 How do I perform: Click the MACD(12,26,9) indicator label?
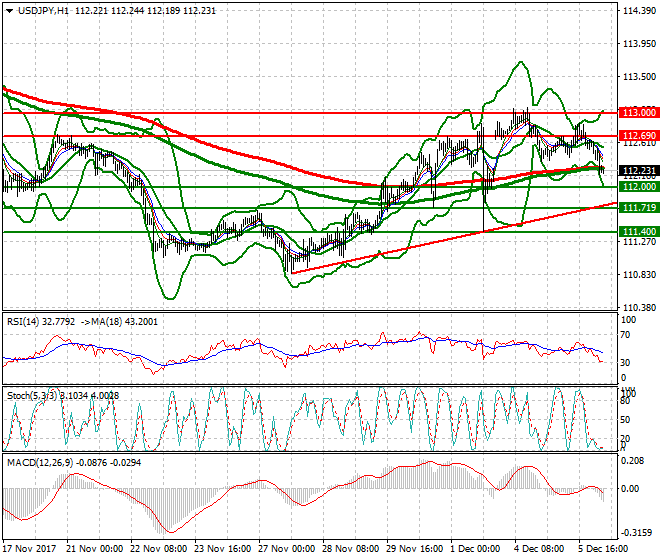(40, 463)
